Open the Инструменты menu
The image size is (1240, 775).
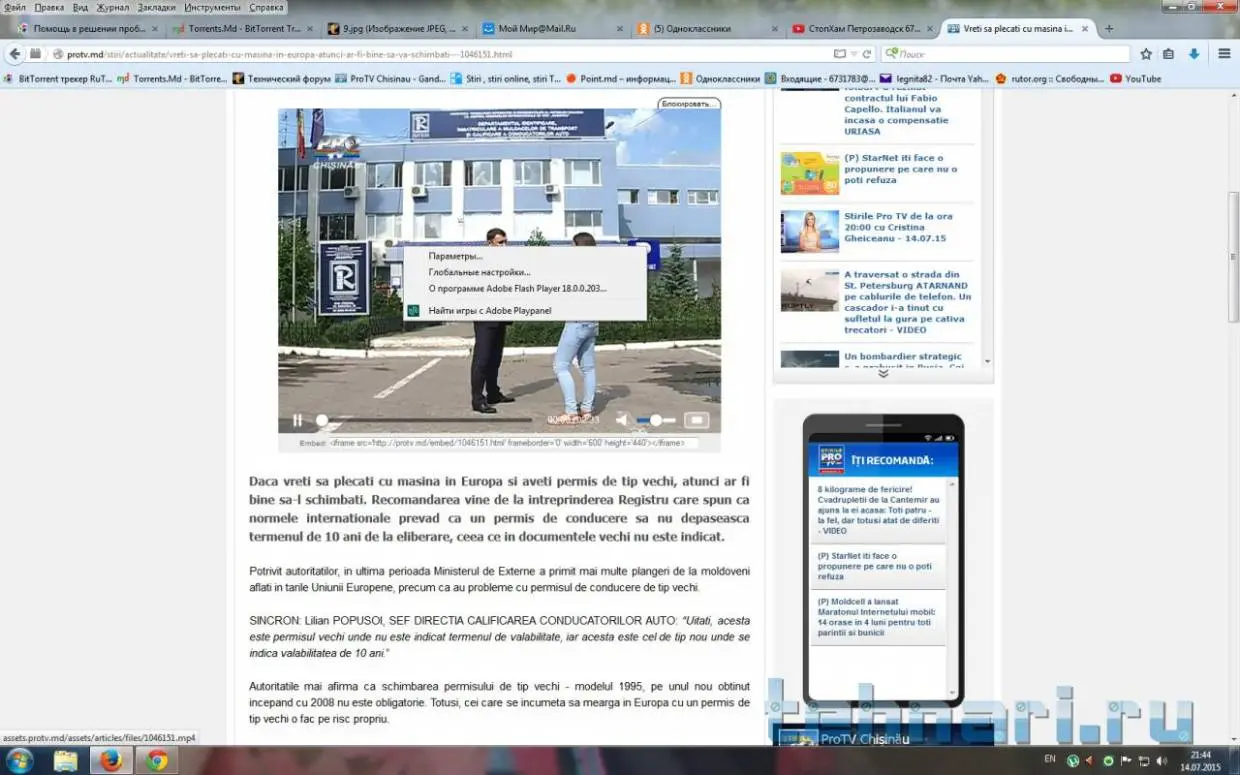coord(212,7)
